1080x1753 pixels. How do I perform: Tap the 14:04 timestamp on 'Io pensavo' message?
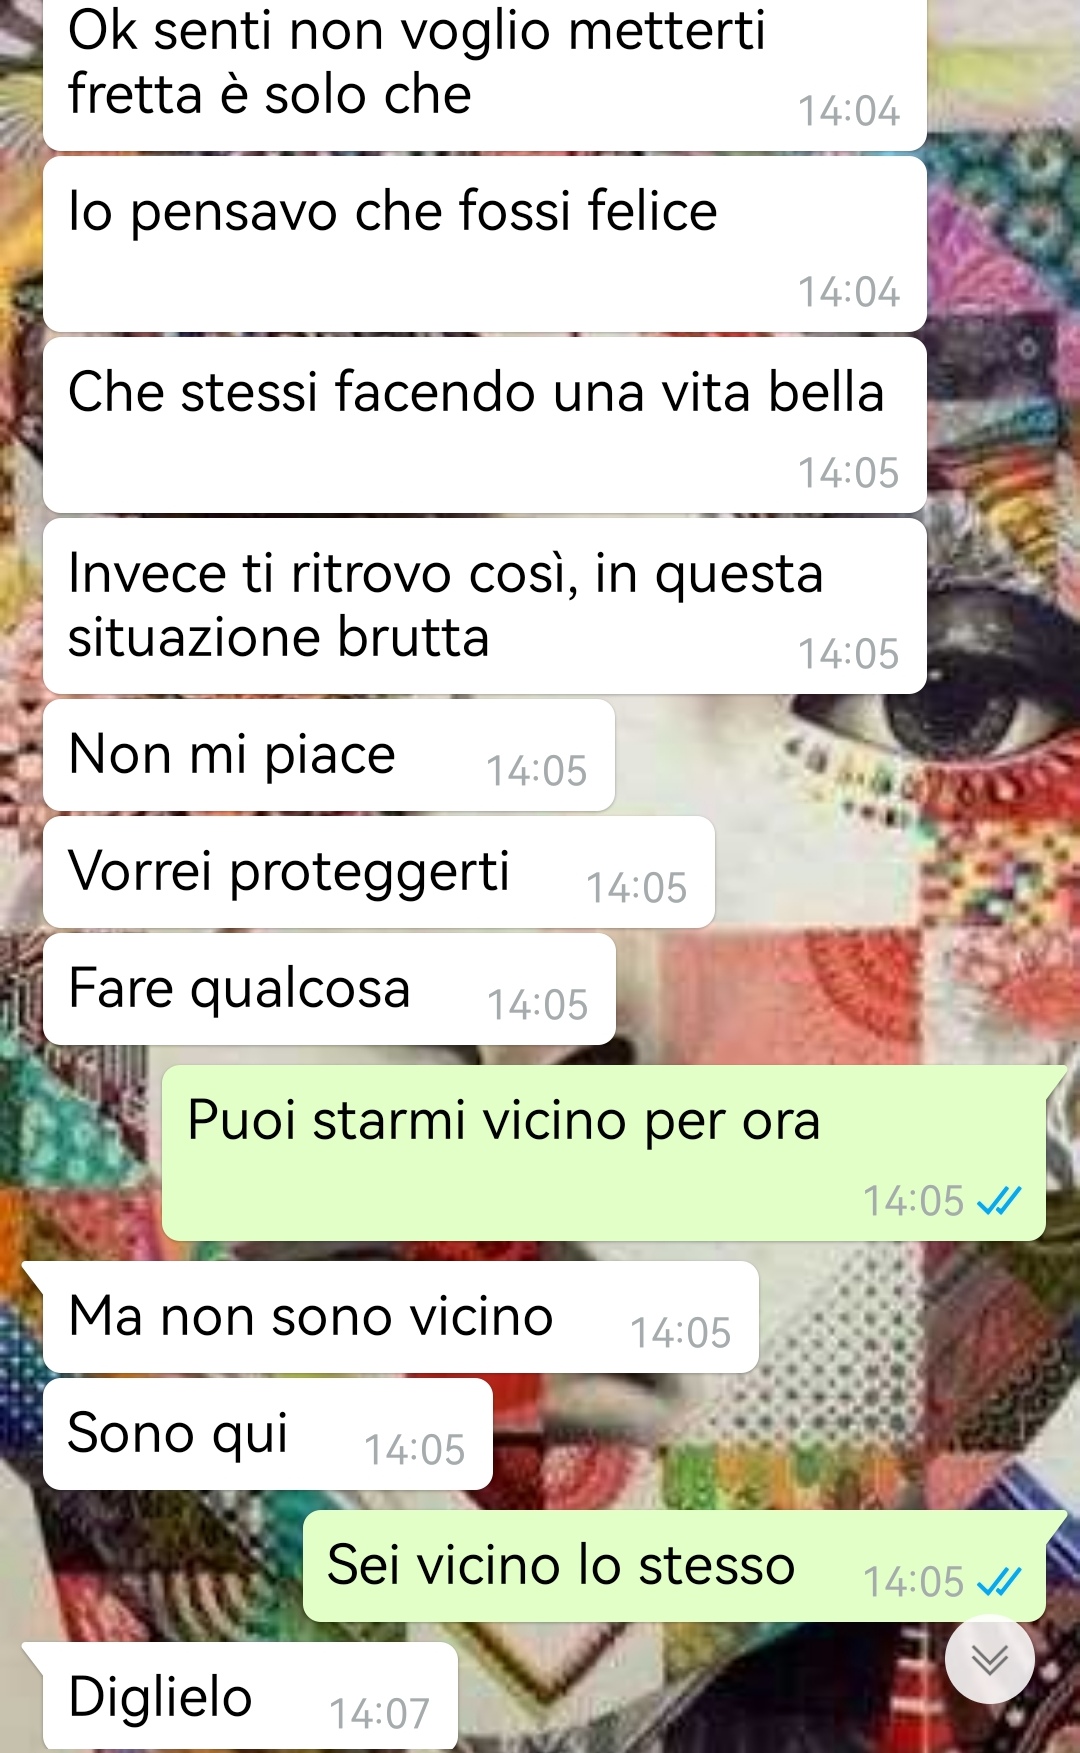point(849,291)
